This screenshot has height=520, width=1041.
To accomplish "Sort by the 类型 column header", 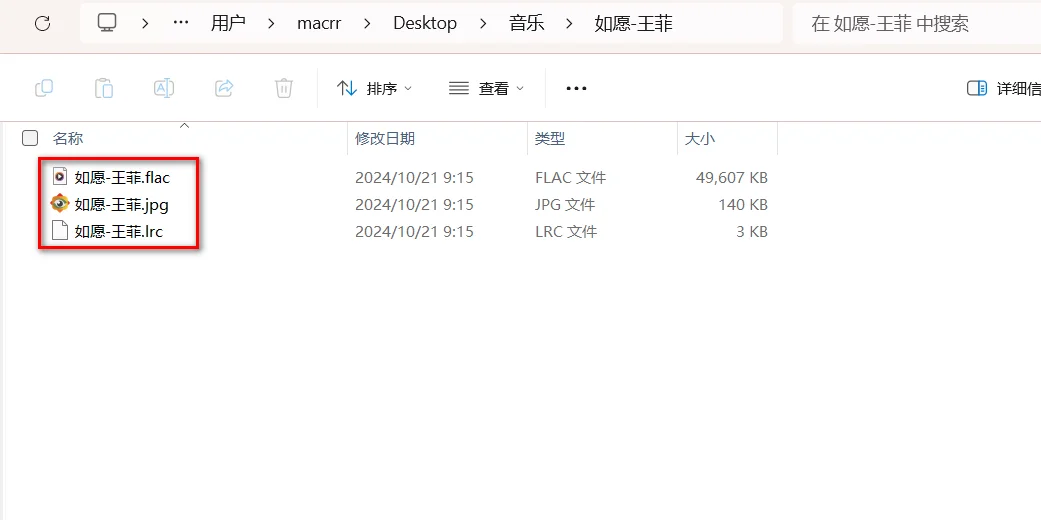I will tap(550, 138).
